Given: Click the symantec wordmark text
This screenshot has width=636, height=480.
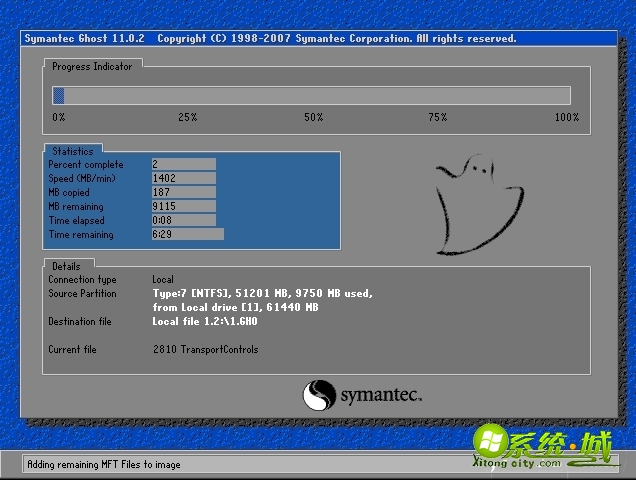Looking at the screenshot, I should click(380, 395).
